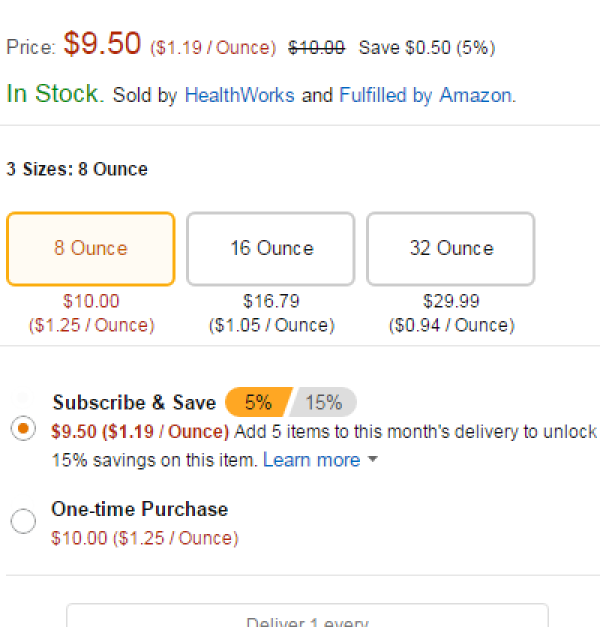Screen dimensions: 600x627
Task: Click the 5% savings badge
Action: pos(257,402)
